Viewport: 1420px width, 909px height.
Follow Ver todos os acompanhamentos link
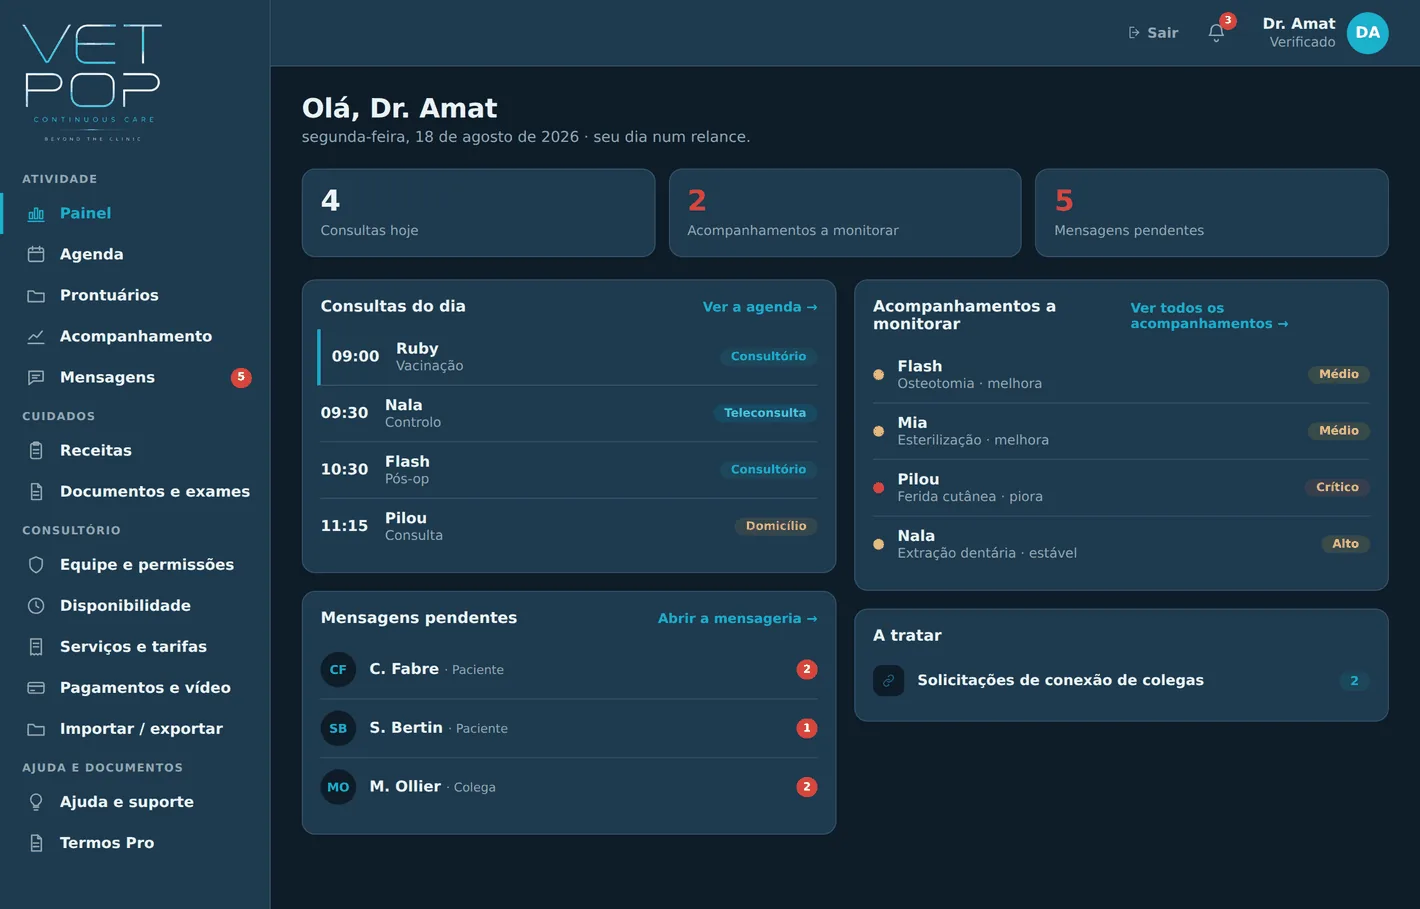1209,316
